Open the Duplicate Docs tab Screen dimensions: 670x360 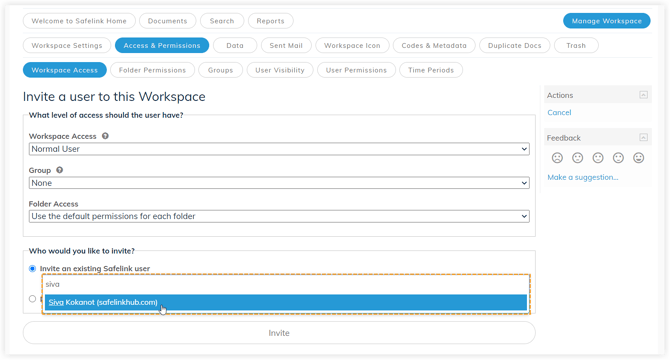tap(515, 45)
